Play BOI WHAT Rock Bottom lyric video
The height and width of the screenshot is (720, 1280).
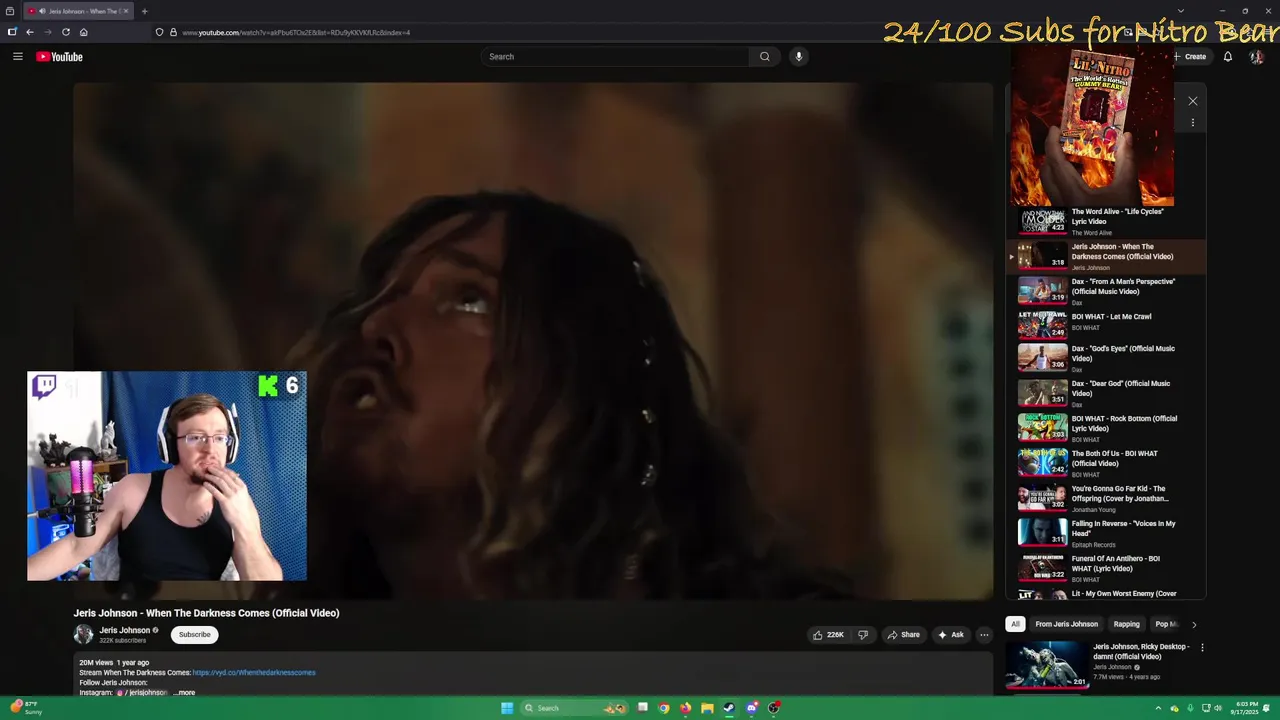1106,428
